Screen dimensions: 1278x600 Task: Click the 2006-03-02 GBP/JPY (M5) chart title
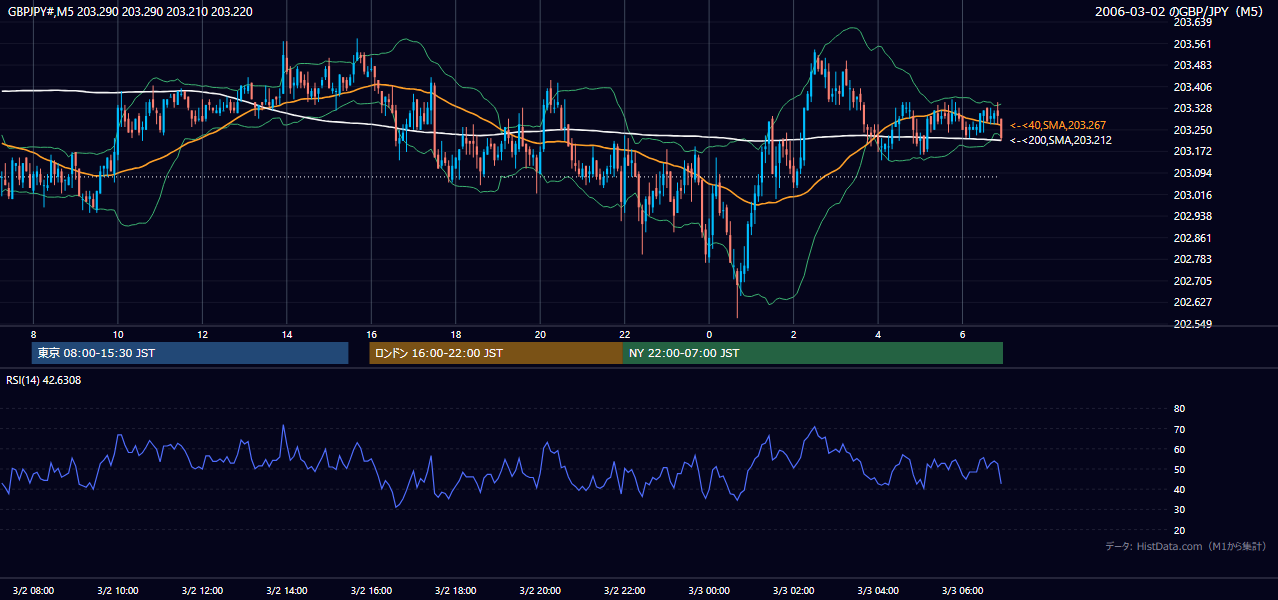[1181, 11]
